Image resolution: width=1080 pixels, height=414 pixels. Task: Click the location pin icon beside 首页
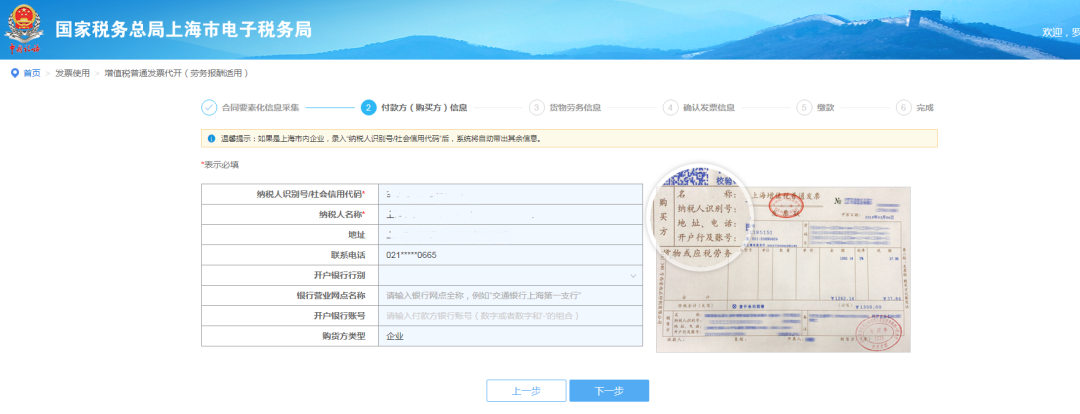pos(15,73)
